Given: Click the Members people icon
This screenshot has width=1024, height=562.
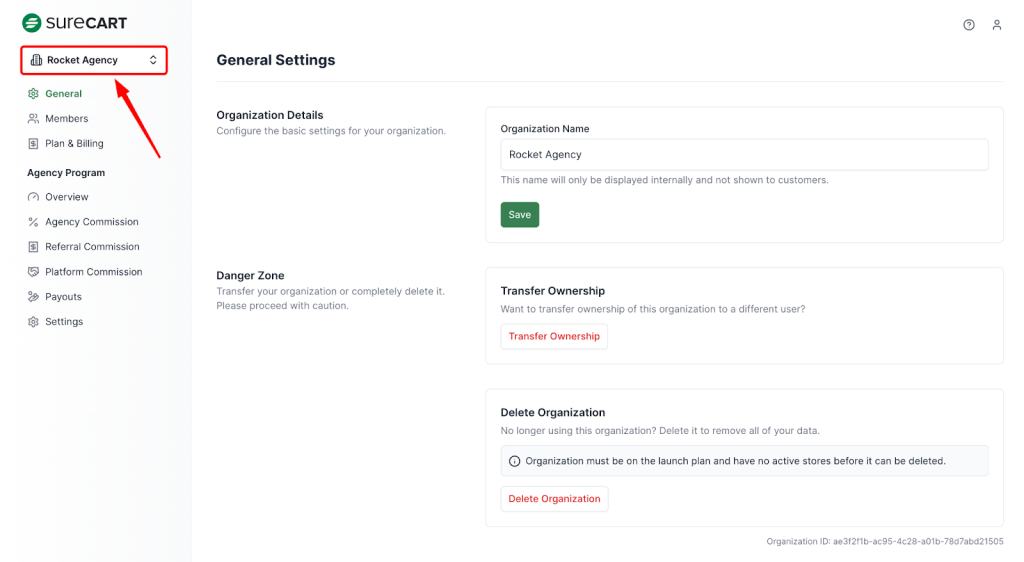Looking at the screenshot, I should [34, 119].
